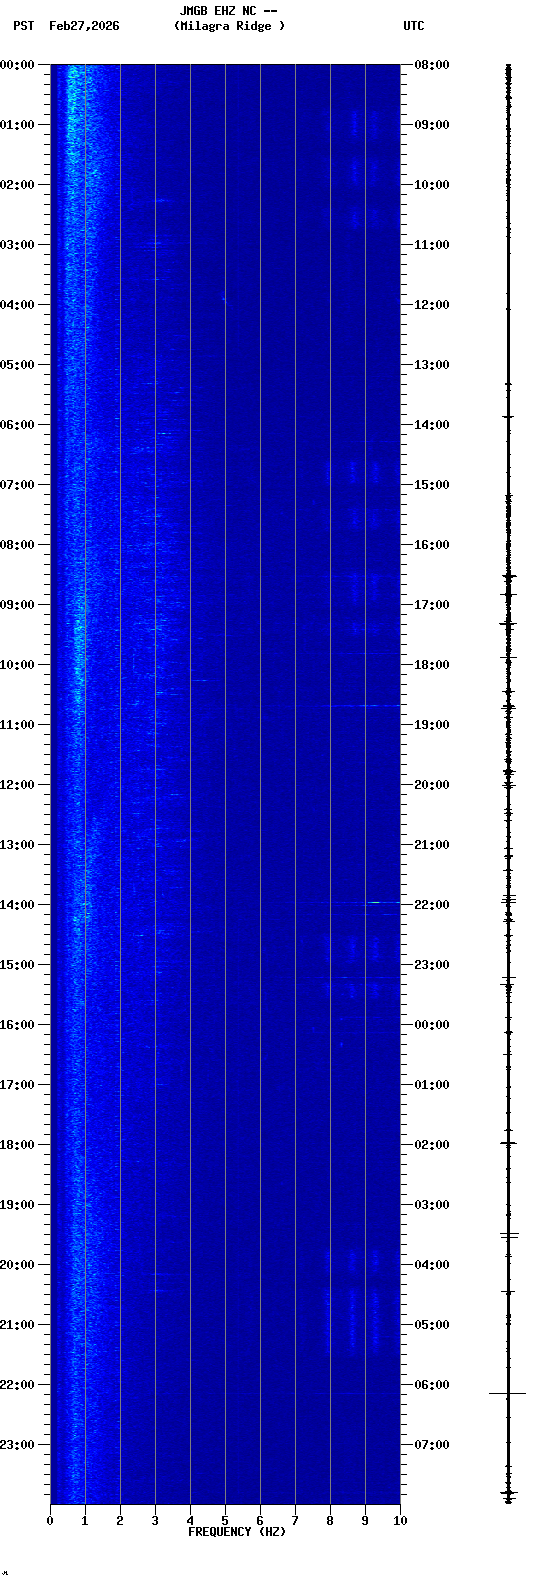Click the 14:00 UTC time label

(432, 425)
